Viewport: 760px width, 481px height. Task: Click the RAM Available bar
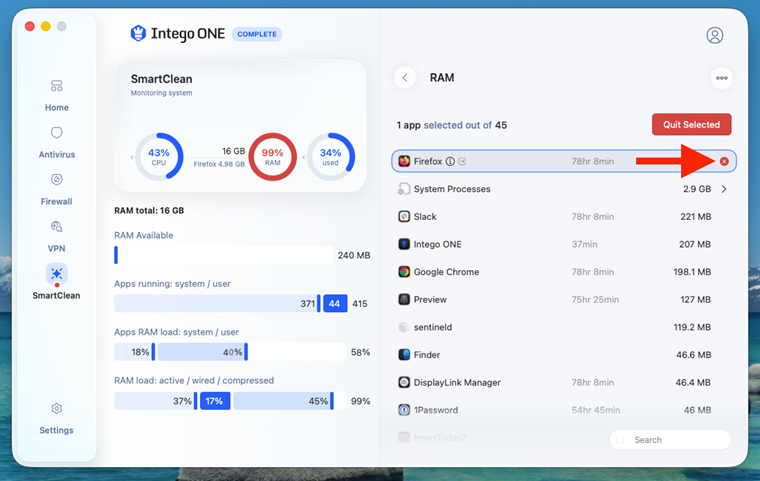[x=223, y=255]
